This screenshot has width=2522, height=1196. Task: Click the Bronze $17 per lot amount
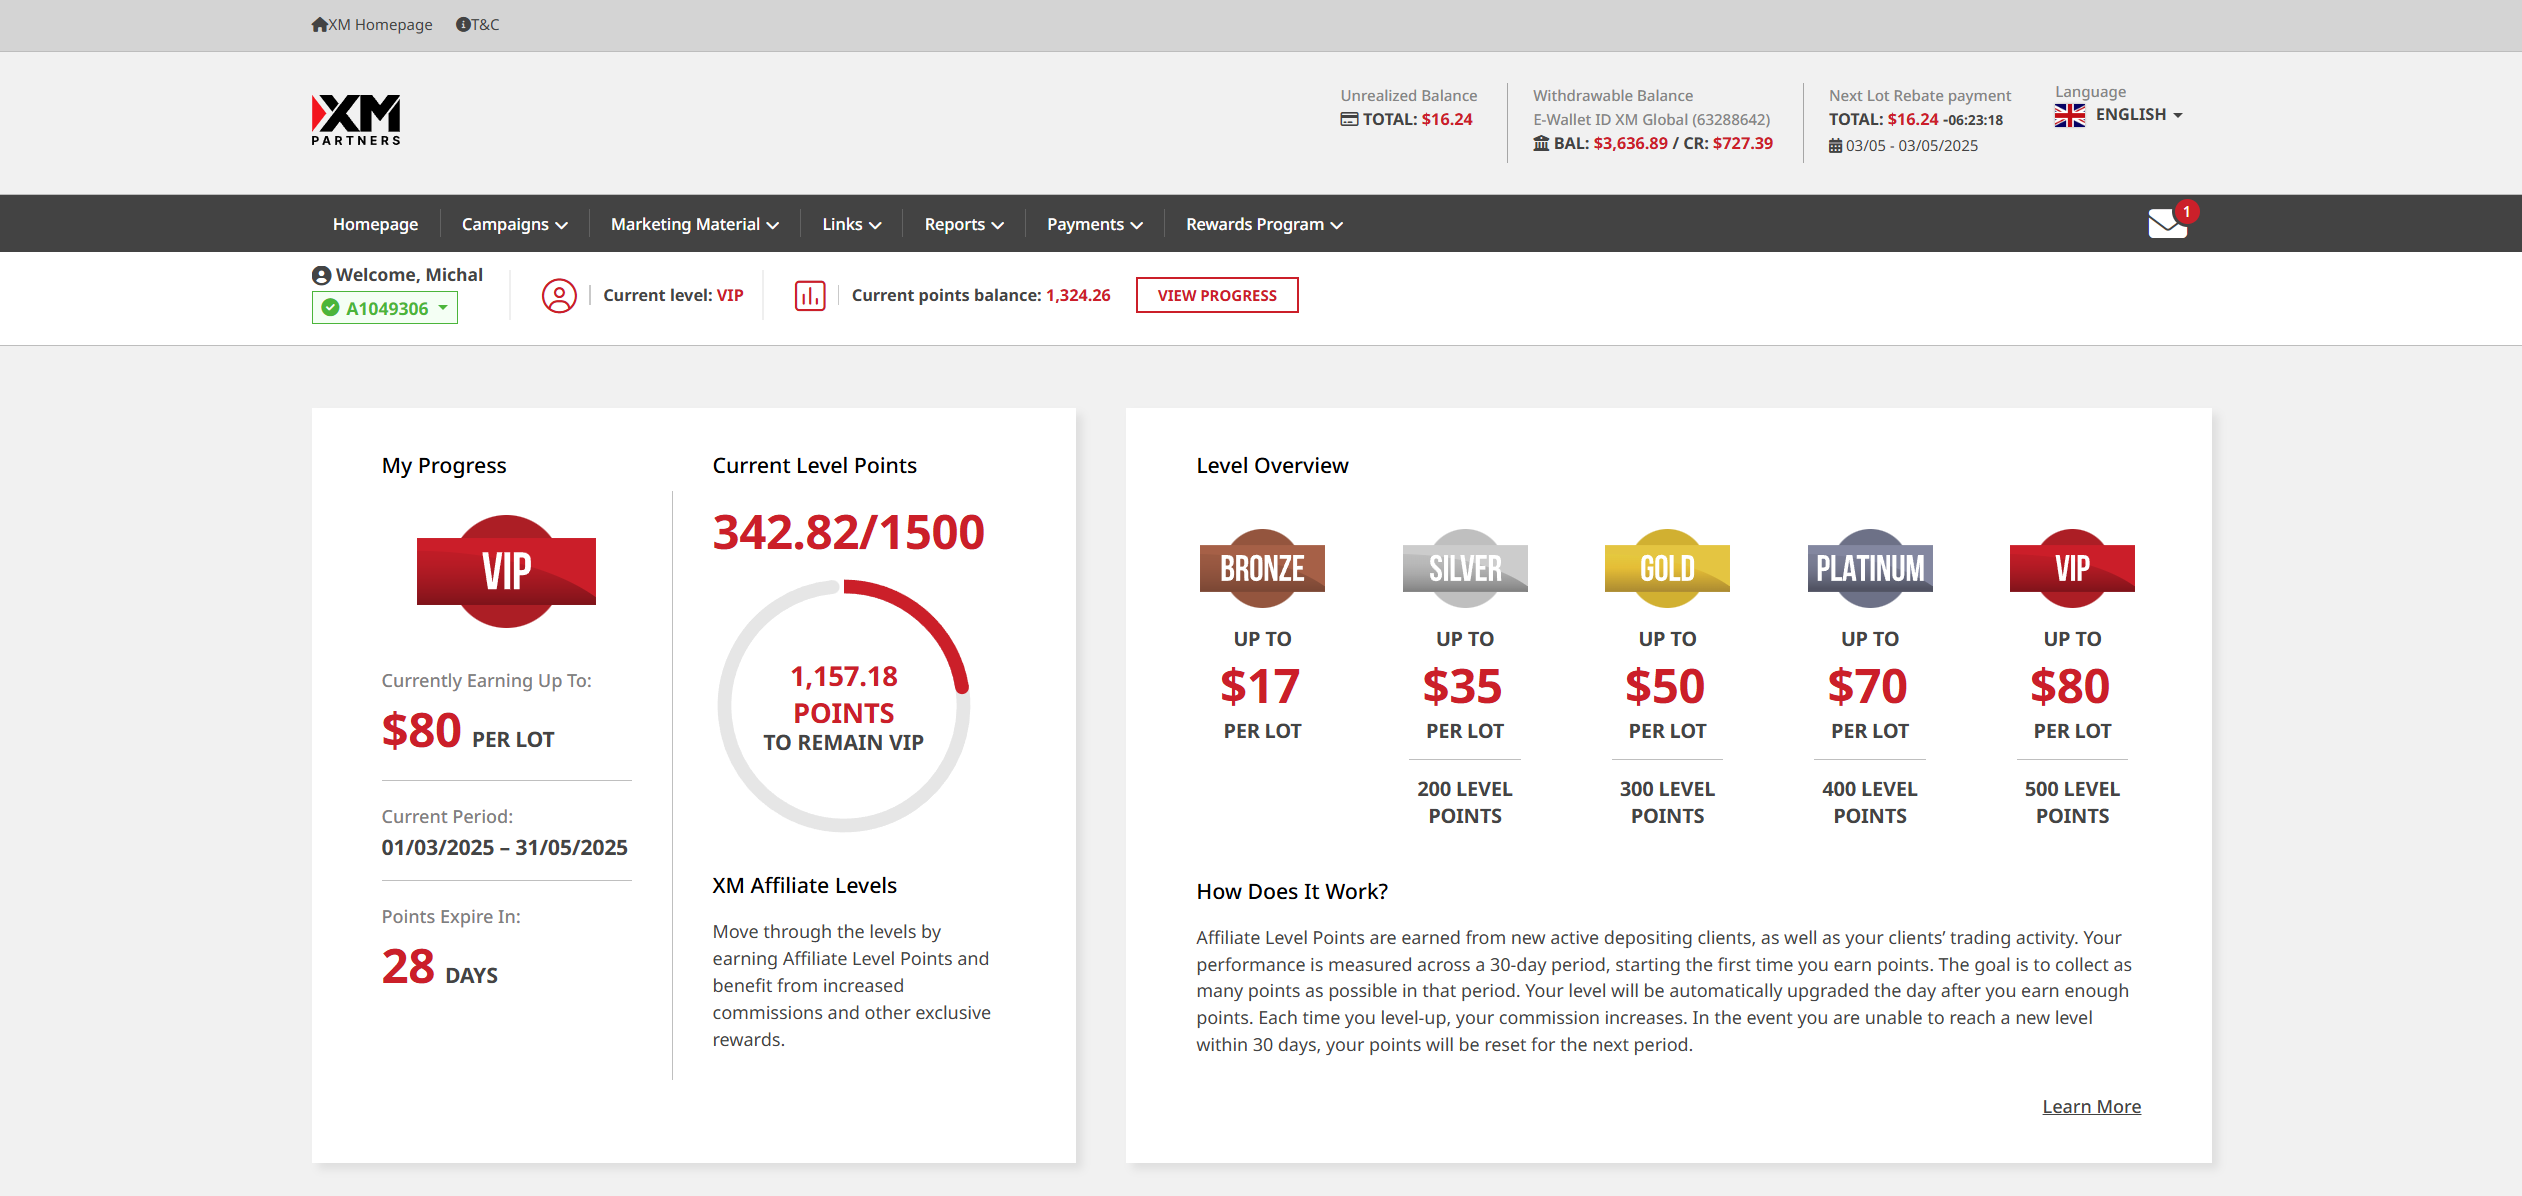click(1260, 686)
